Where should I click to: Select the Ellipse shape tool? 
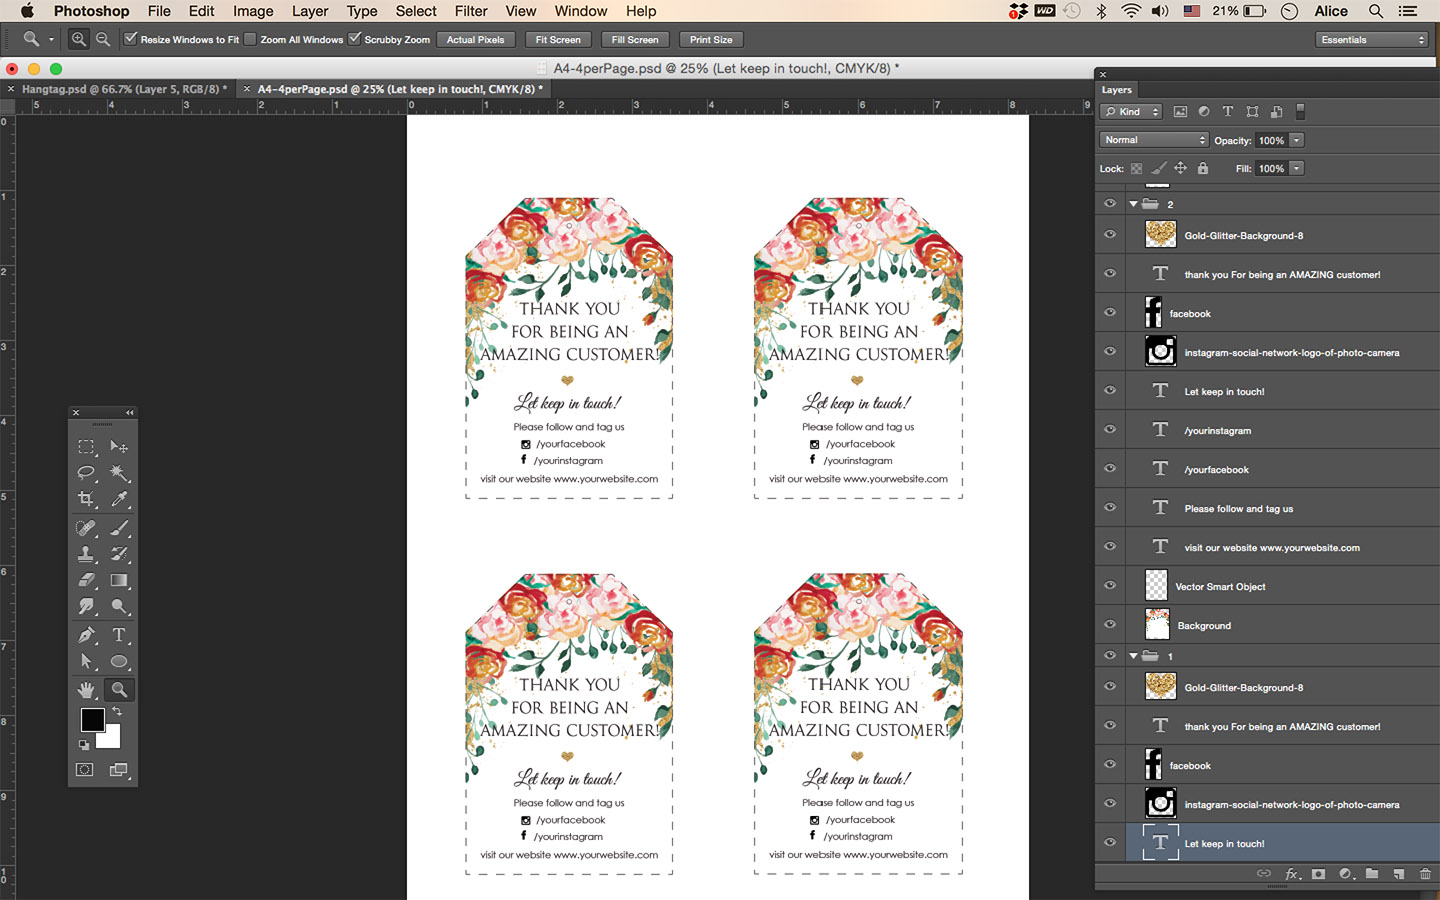pyautogui.click(x=119, y=661)
